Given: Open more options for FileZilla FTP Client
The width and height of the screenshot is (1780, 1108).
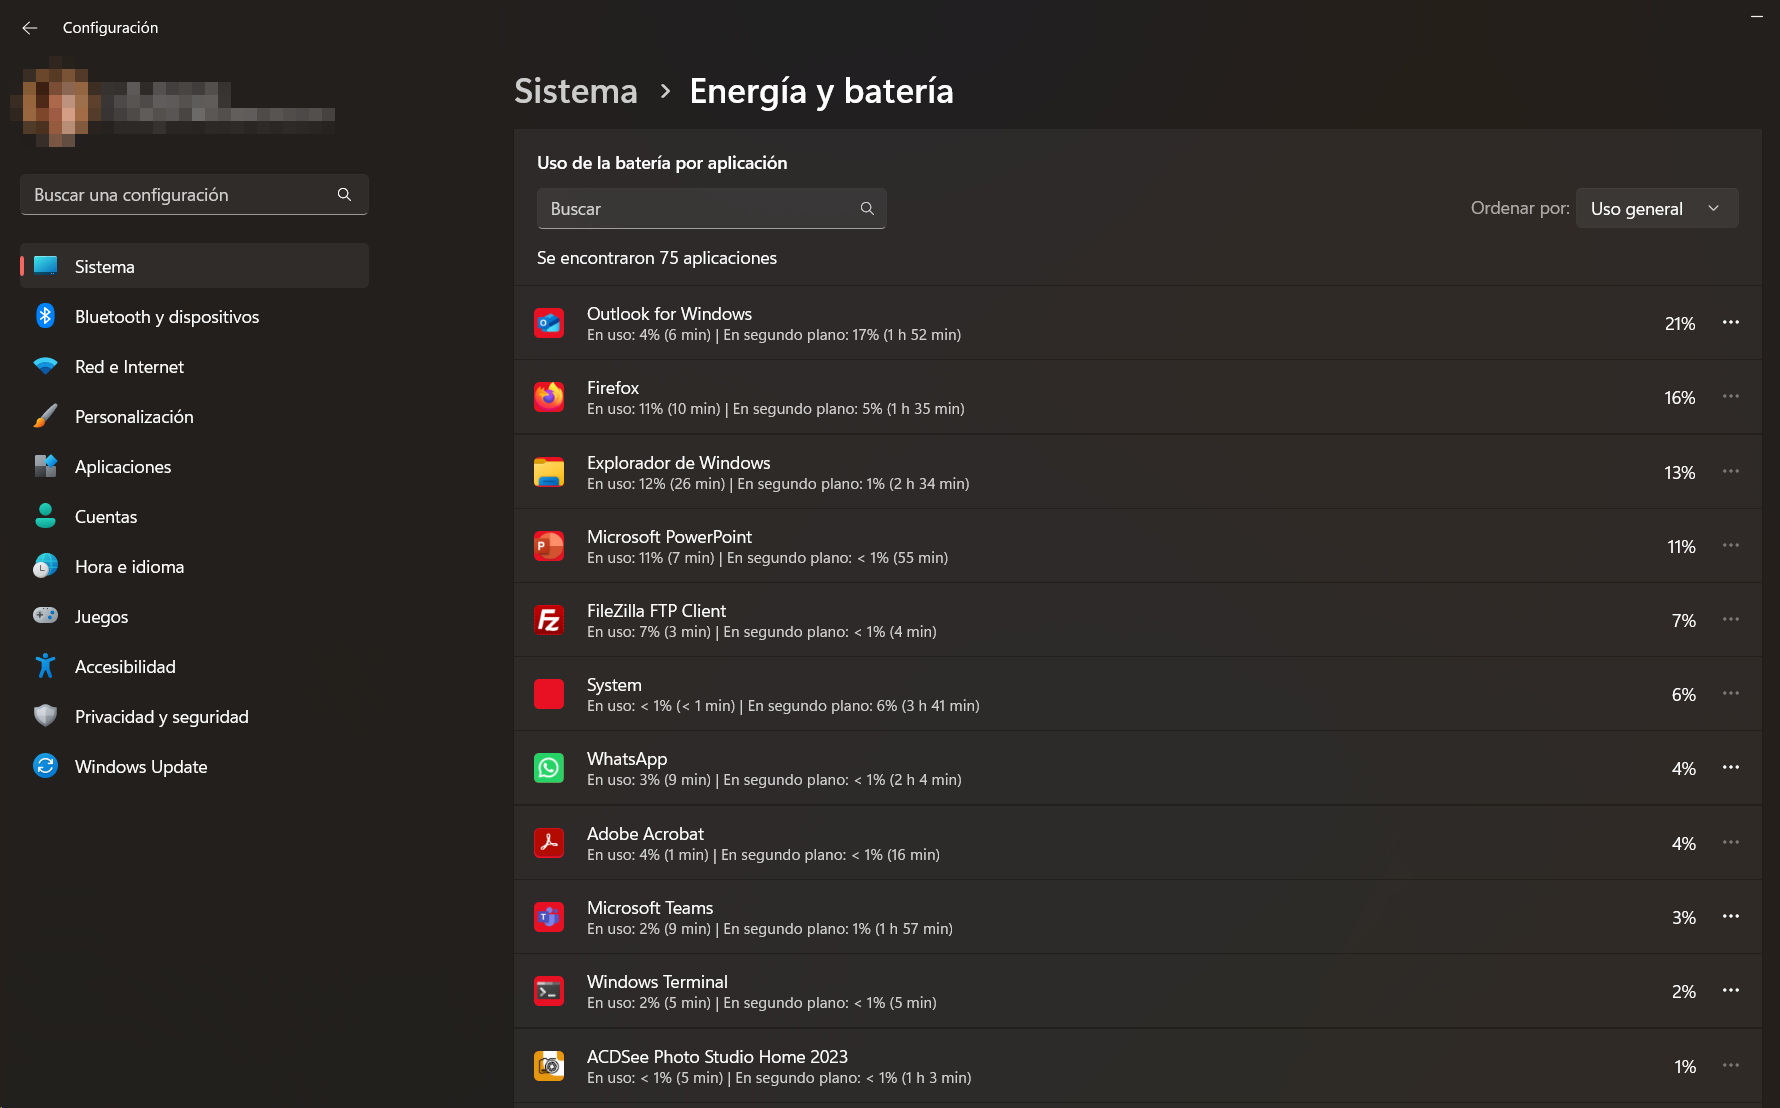Looking at the screenshot, I should pos(1731,619).
